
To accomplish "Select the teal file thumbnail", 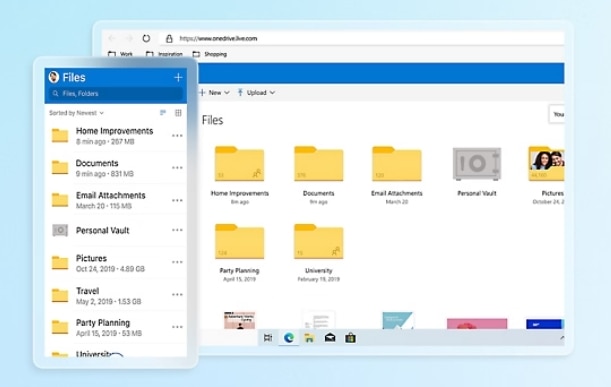I will 397,320.
